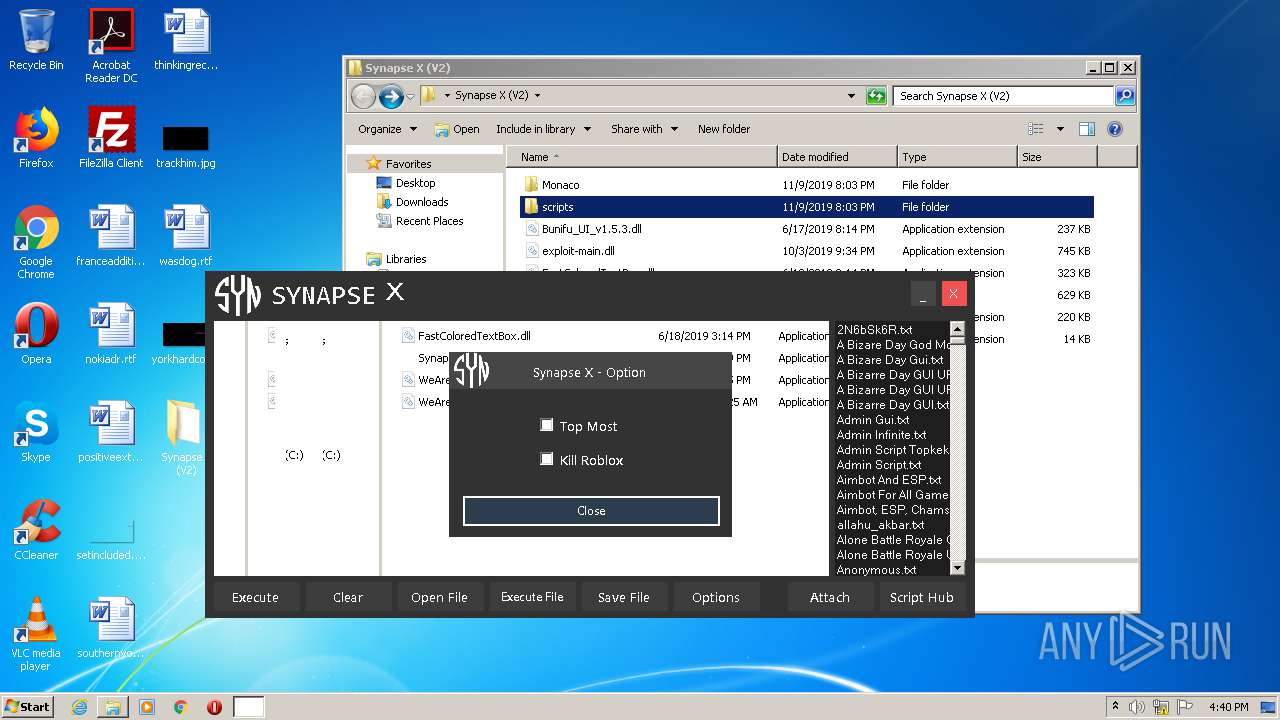Open the change view options dropdown arrow

click(x=1060, y=129)
